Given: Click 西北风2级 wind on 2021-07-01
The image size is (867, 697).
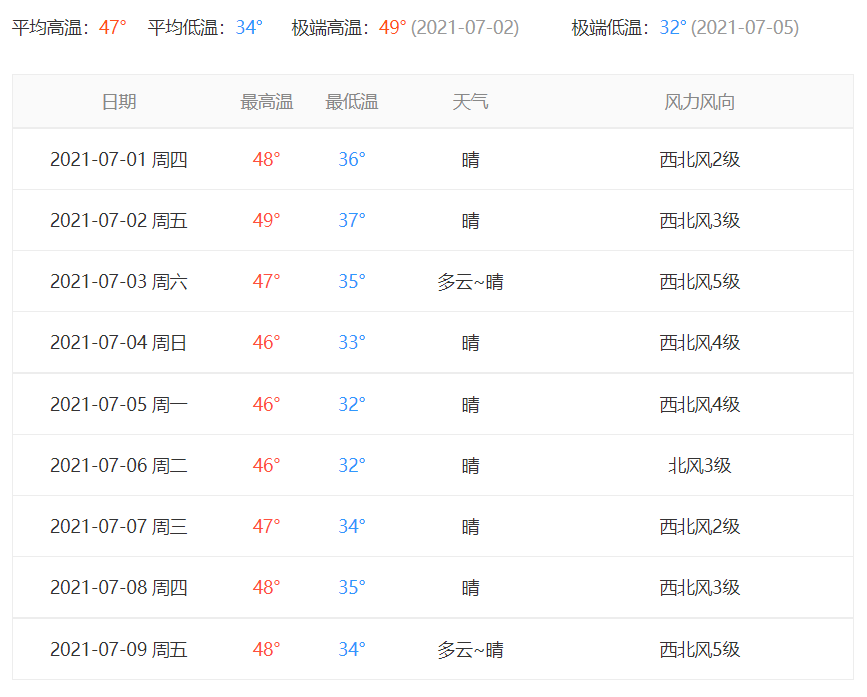Looking at the screenshot, I should 699,160.
